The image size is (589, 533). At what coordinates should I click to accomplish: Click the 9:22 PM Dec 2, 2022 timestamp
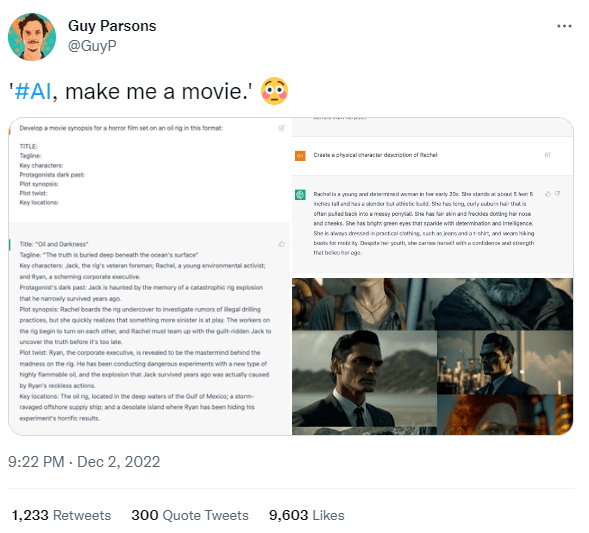point(84,462)
